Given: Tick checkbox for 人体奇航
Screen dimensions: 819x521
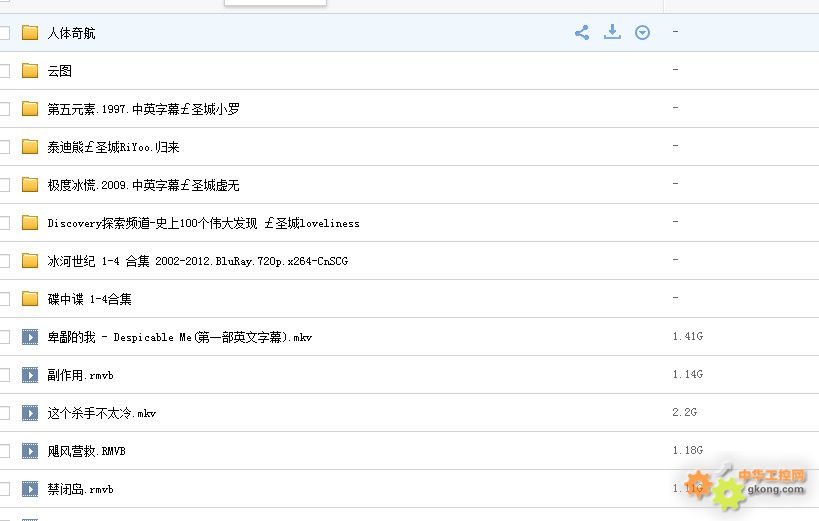Looking at the screenshot, I should [5, 33].
